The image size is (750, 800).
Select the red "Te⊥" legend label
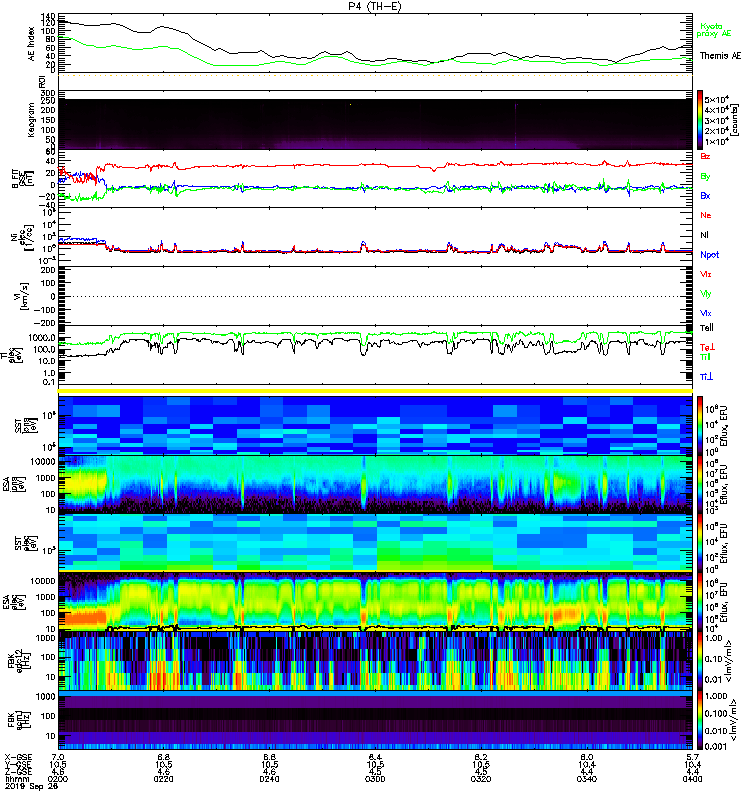pos(707,347)
